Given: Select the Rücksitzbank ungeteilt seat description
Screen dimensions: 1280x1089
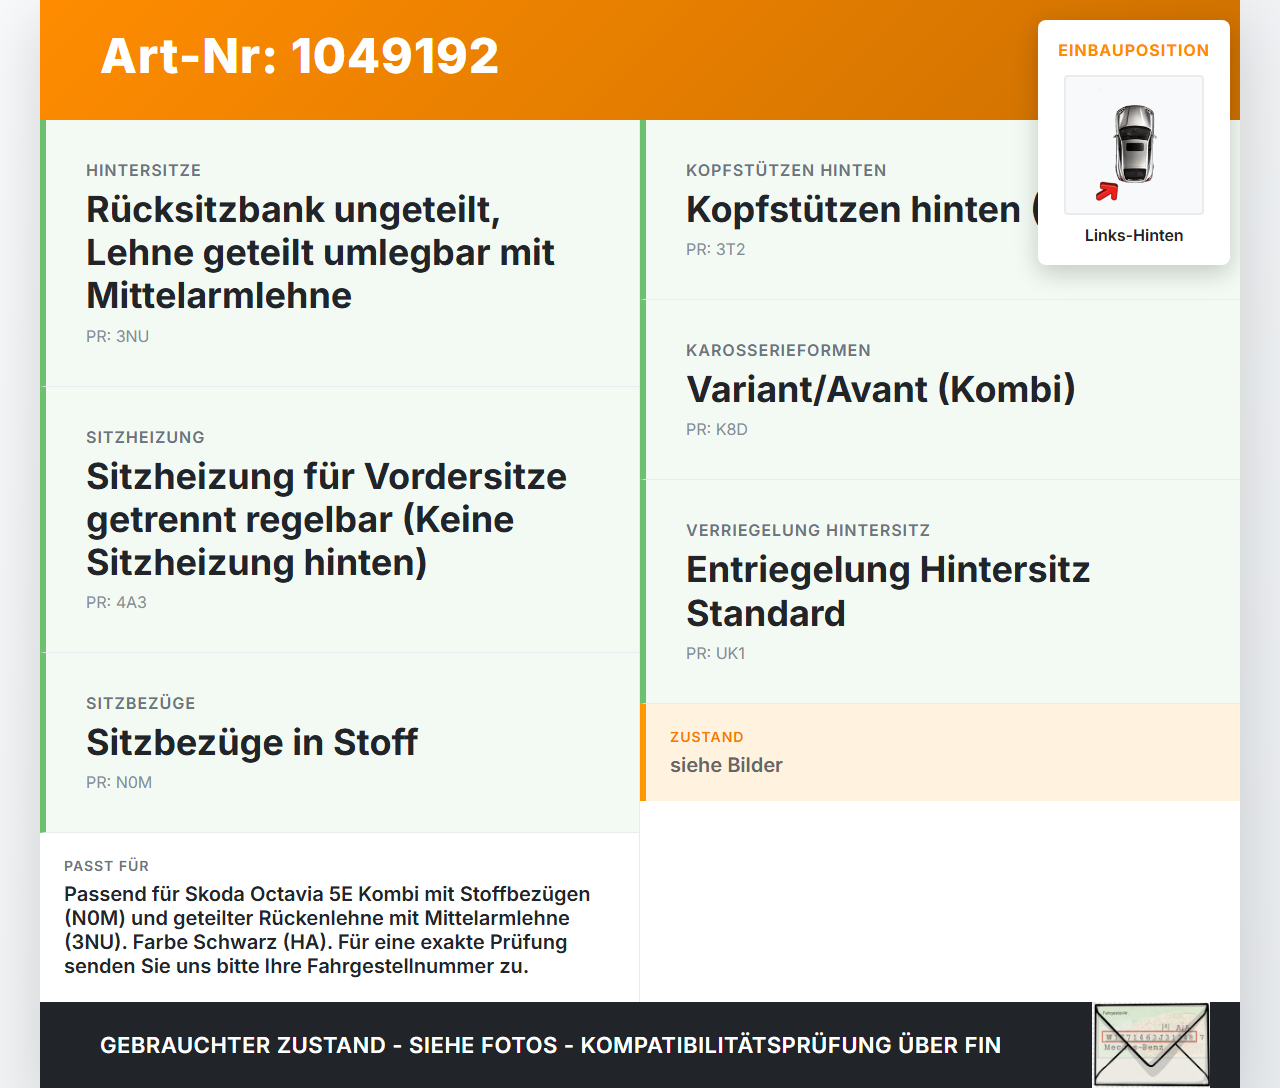Looking at the screenshot, I should pyautogui.click(x=320, y=252).
